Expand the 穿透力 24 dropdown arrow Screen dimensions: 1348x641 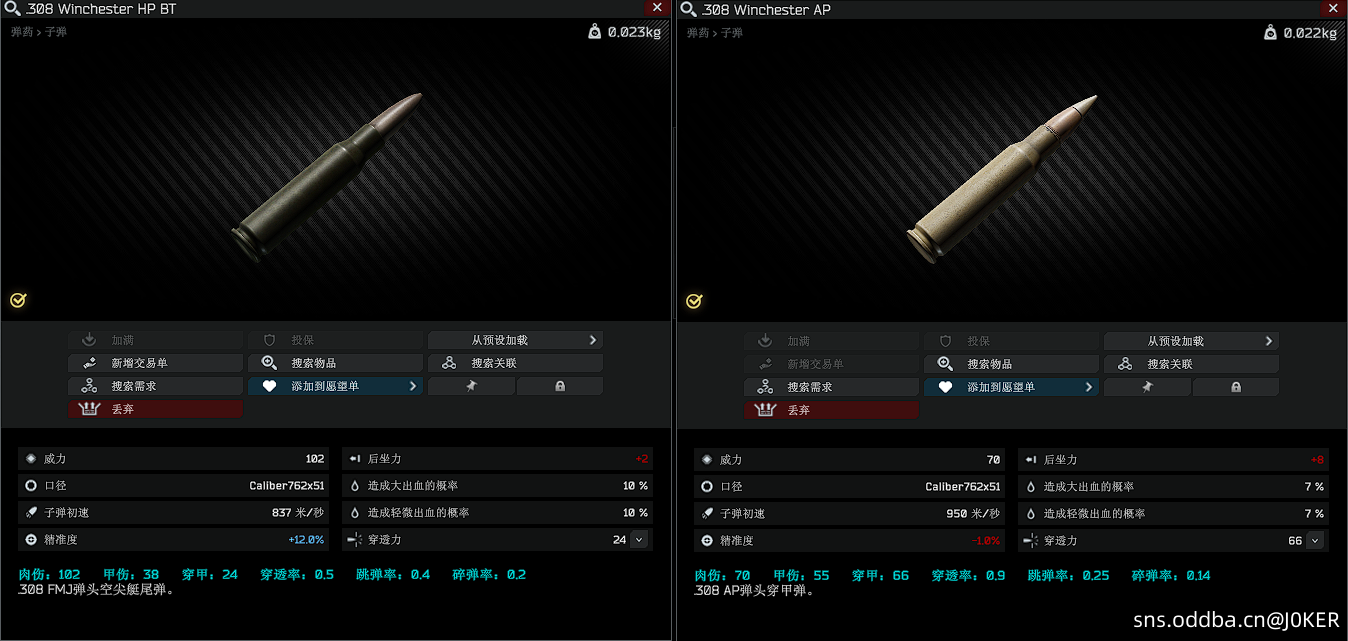[639, 539]
